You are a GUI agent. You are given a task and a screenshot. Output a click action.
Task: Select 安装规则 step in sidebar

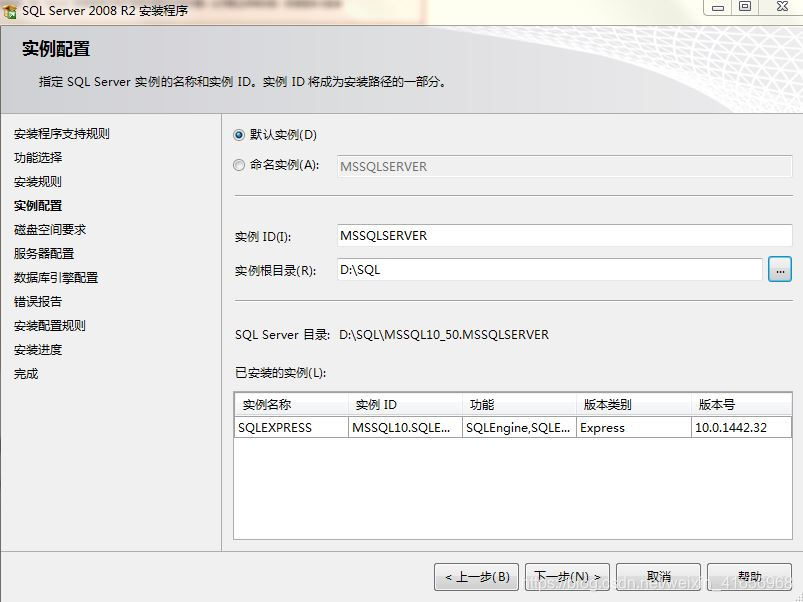tap(38, 182)
